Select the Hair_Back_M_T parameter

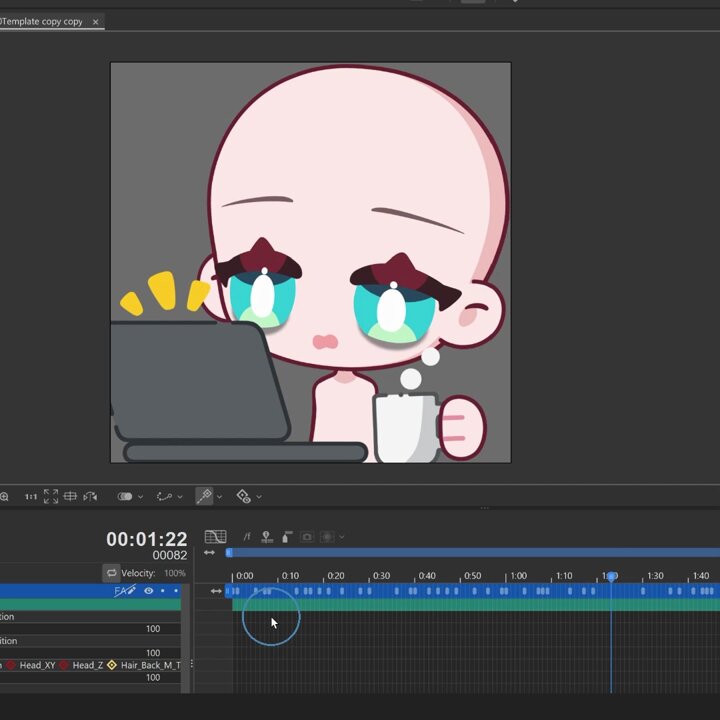pos(151,665)
